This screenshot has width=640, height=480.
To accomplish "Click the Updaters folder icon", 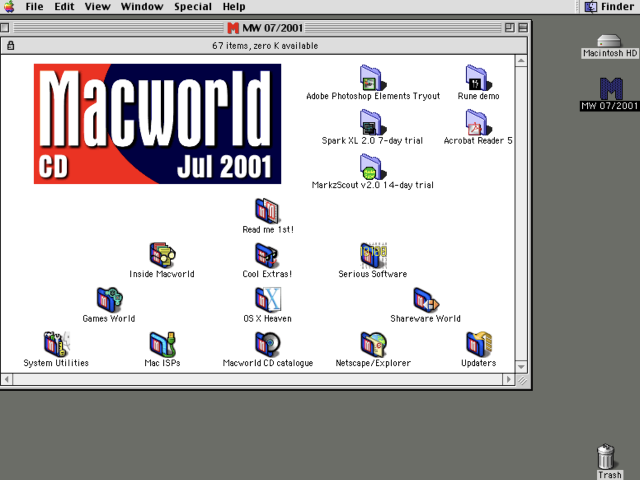I will [478, 344].
